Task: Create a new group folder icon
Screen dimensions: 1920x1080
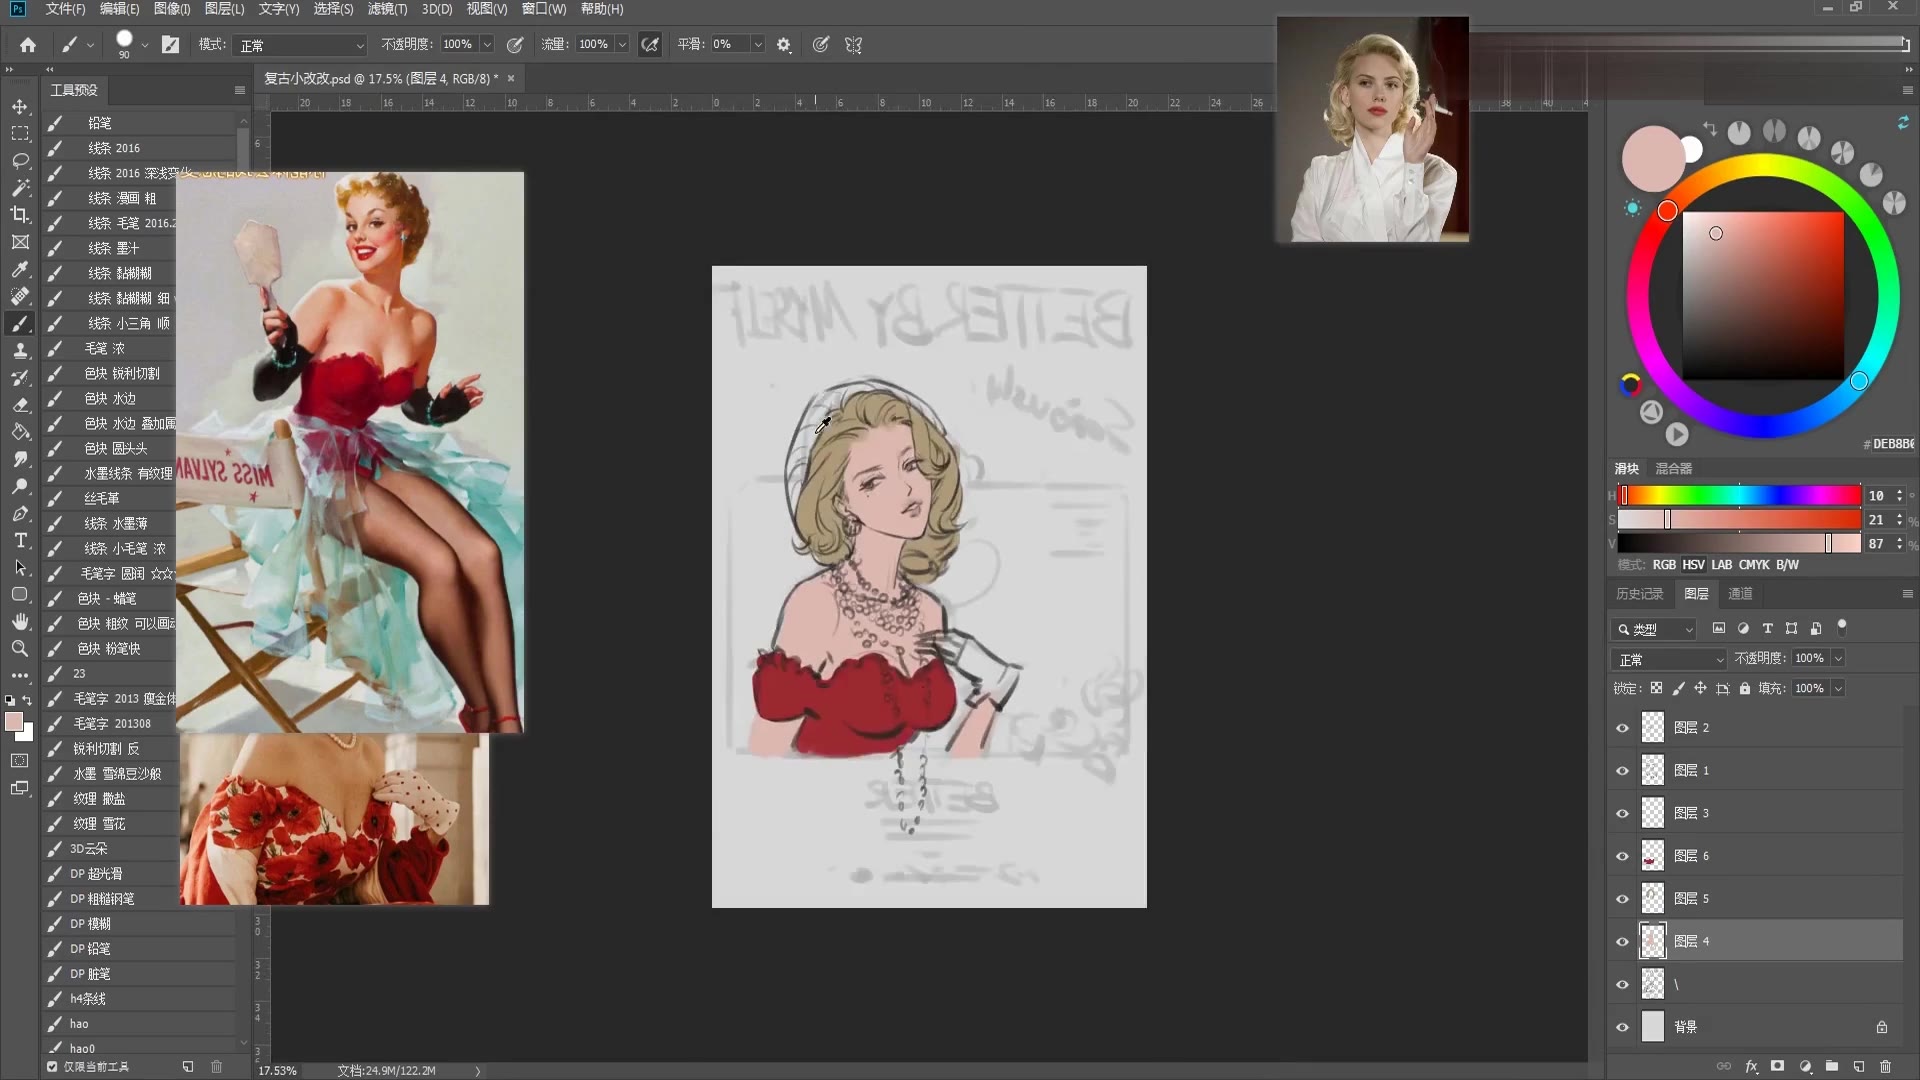Action: coord(1832,1066)
